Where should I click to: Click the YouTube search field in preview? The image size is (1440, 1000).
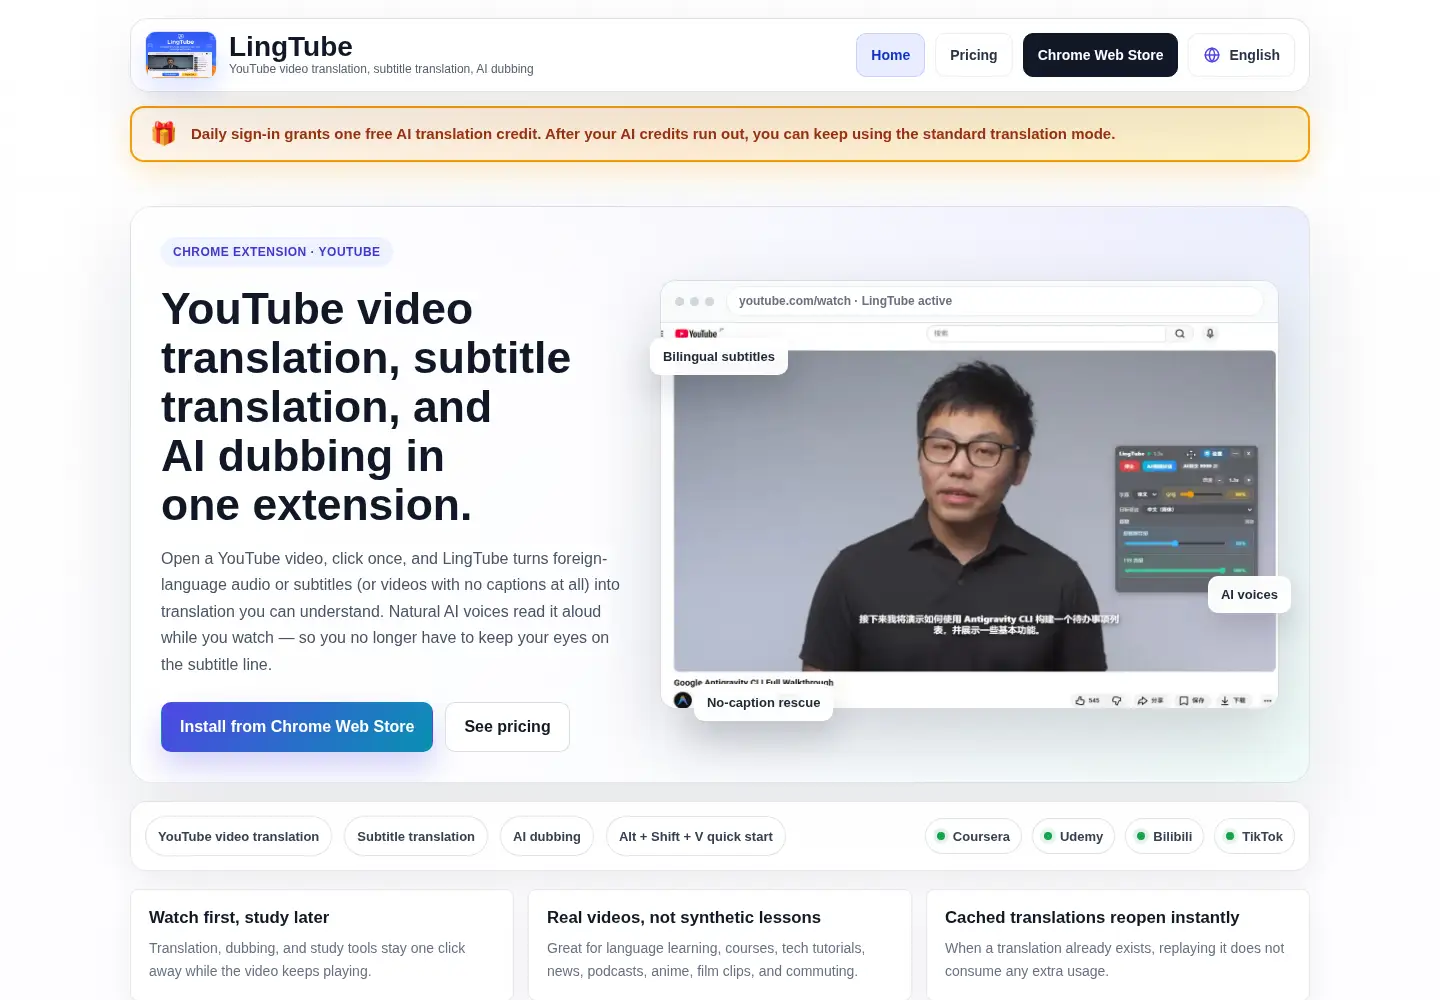[x=1046, y=334]
